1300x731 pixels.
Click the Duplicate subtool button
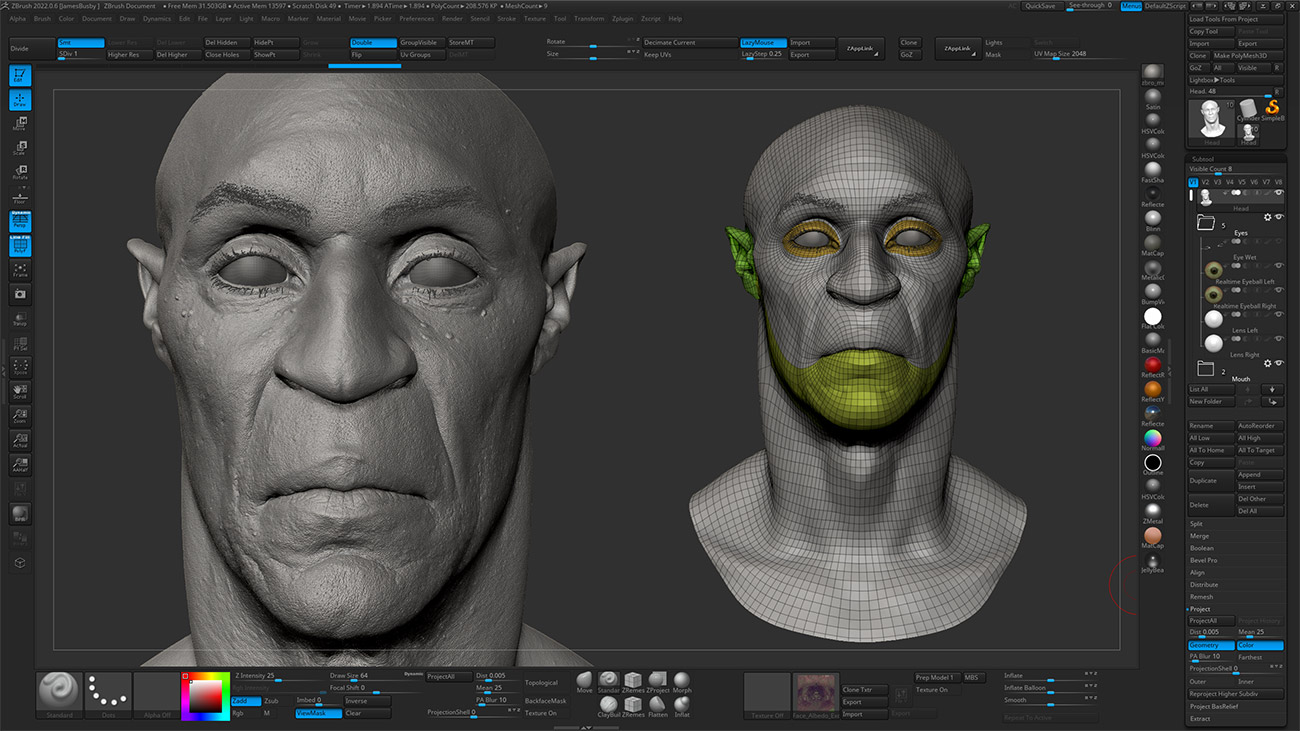click(1210, 480)
